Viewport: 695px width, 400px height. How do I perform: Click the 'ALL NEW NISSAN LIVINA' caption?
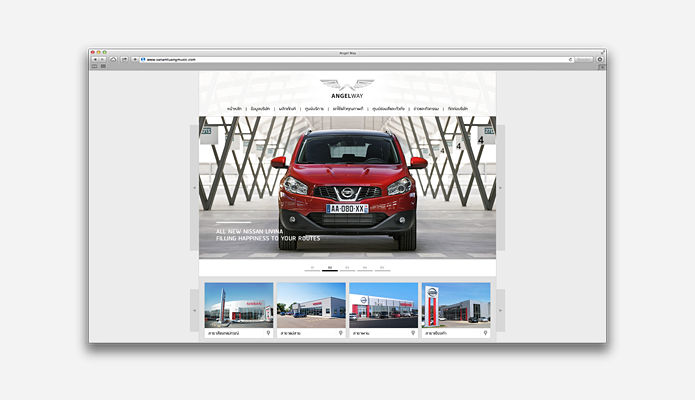pyautogui.click(x=249, y=231)
